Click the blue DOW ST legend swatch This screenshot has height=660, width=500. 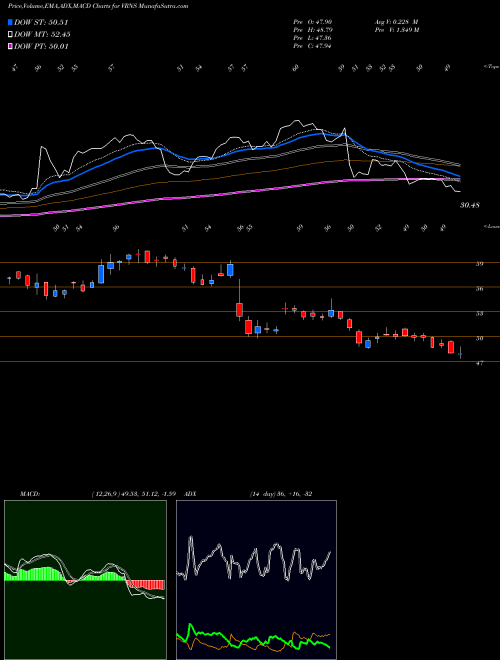click(x=11, y=22)
